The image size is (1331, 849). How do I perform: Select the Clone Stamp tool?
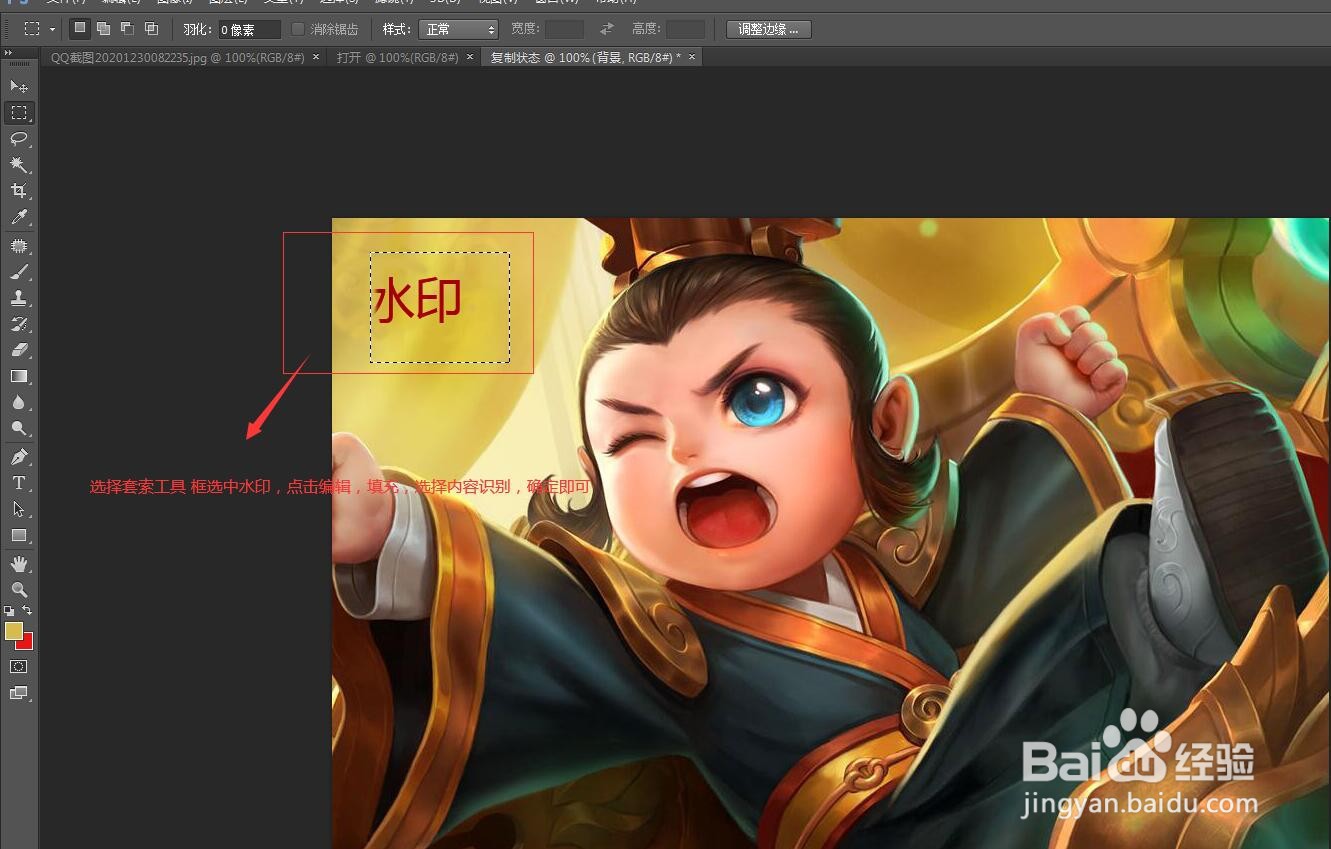pyautogui.click(x=19, y=298)
